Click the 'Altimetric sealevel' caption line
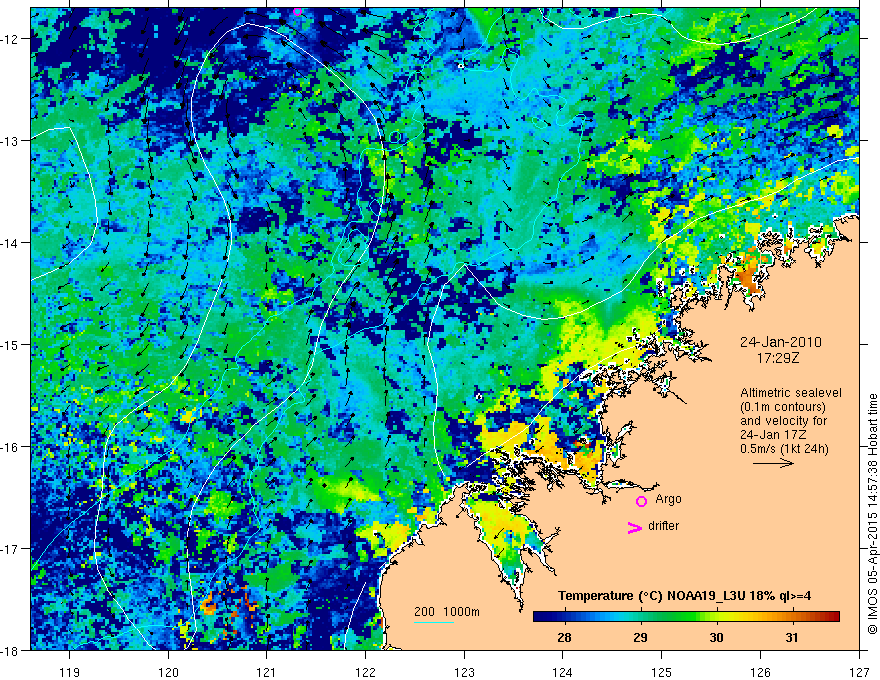This screenshot has width=880, height=680. tap(791, 393)
